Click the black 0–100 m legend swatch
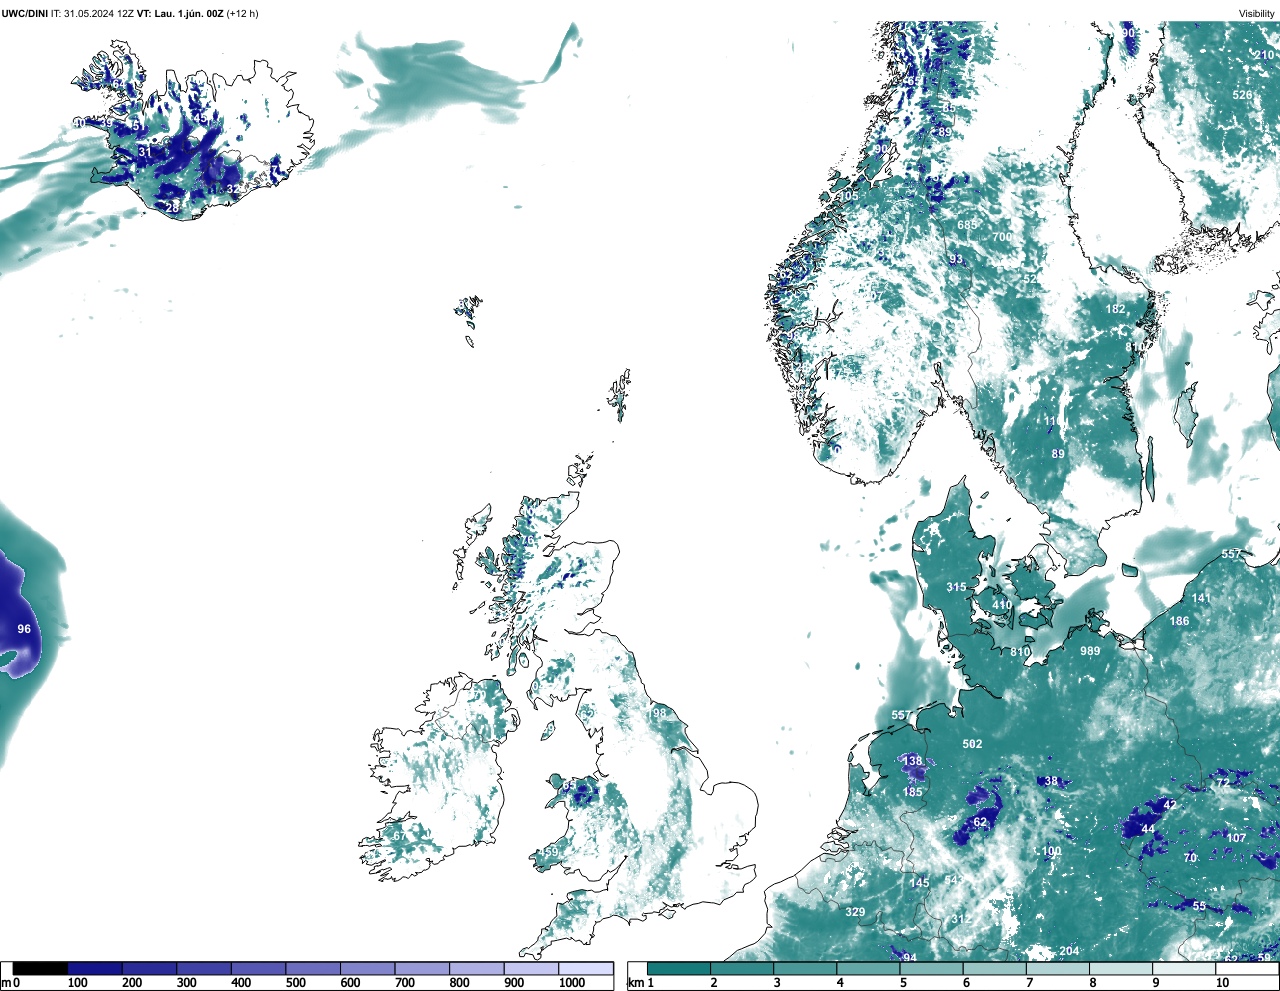1280x991 pixels. pos(41,968)
